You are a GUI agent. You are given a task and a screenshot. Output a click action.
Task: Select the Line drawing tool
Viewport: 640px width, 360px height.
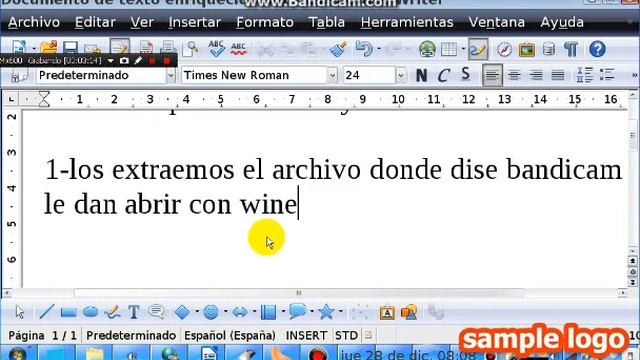(47, 312)
